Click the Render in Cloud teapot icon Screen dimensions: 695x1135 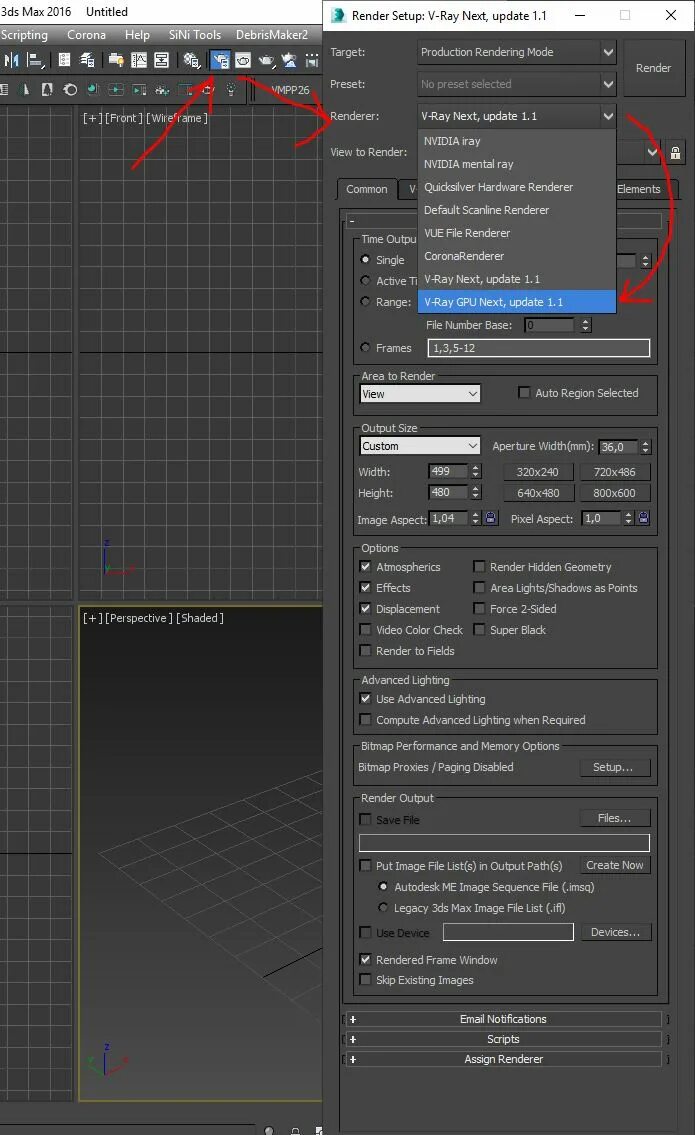[290, 60]
